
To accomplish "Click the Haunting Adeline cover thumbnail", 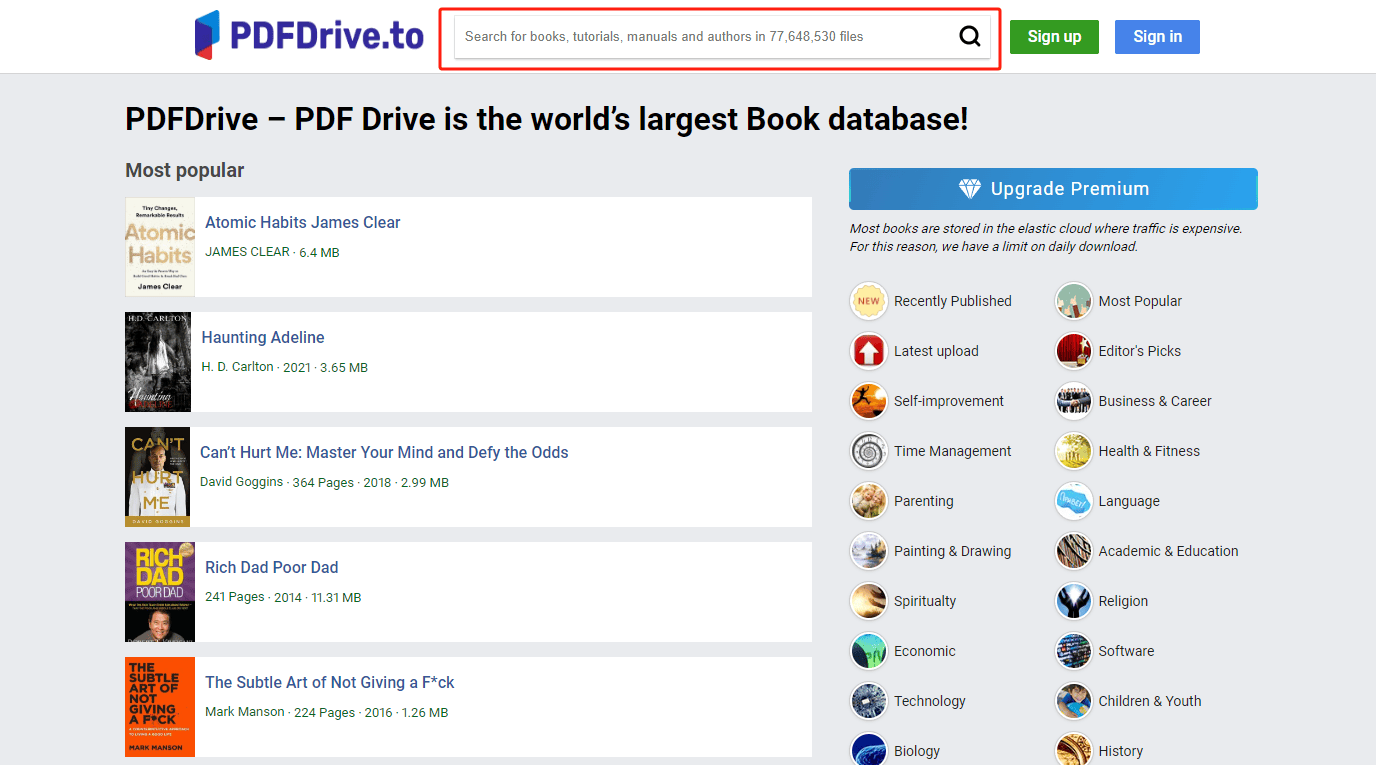I will pos(158,362).
